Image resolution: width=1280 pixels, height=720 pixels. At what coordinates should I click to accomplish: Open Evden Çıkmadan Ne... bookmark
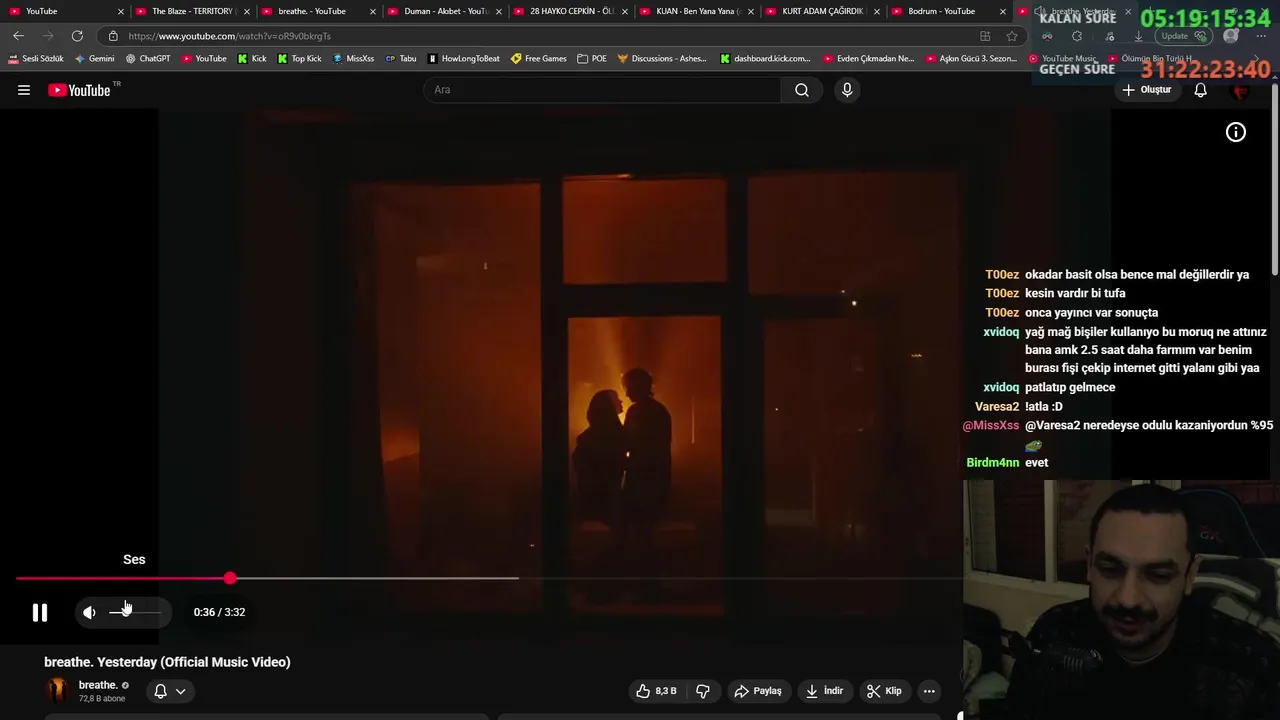[x=869, y=58]
